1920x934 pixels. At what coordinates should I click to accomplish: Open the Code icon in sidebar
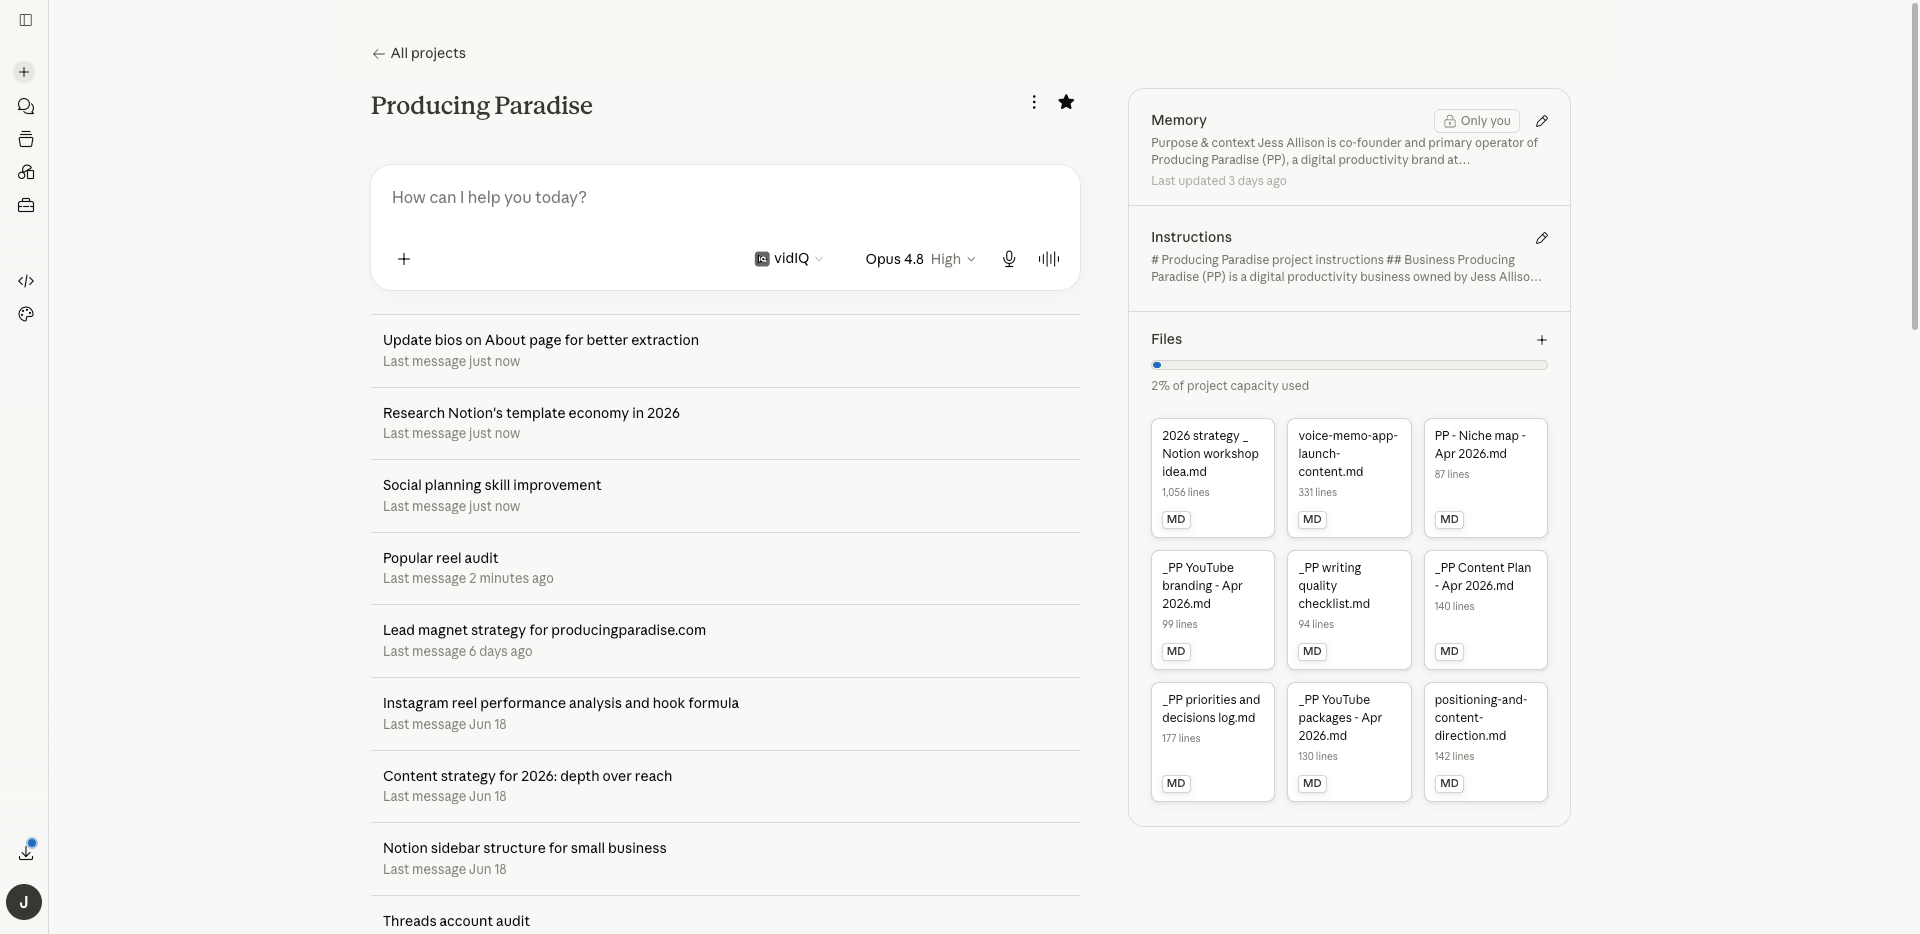pos(26,281)
